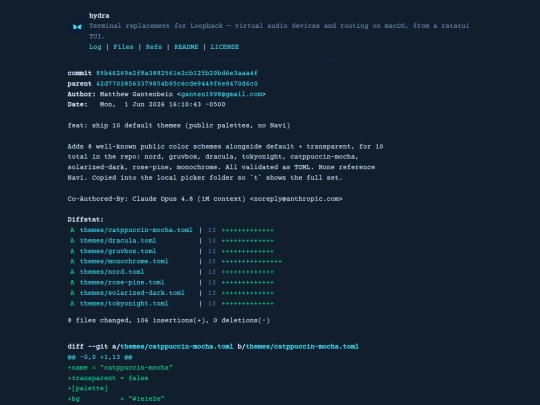The image size is (540, 405).
Task: Click the added line '+[palette]'
Action: point(88,388)
